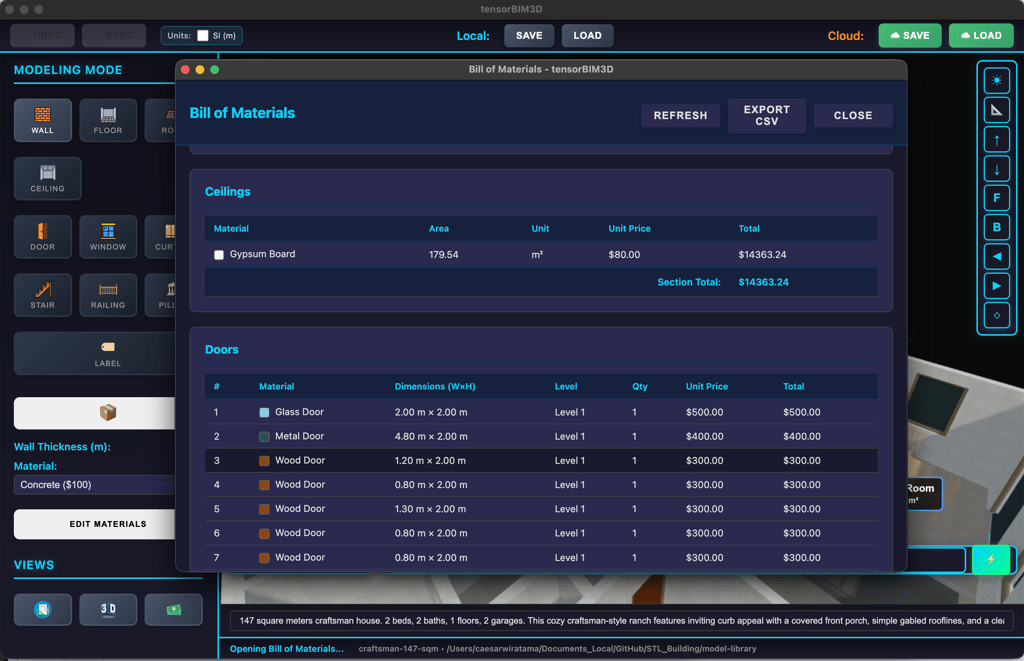Click the cloud Save button
The height and width of the screenshot is (661, 1024).
click(x=910, y=35)
